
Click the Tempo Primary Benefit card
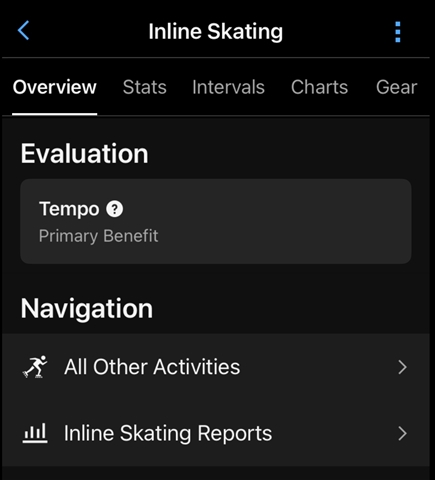pyautogui.click(x=216, y=221)
